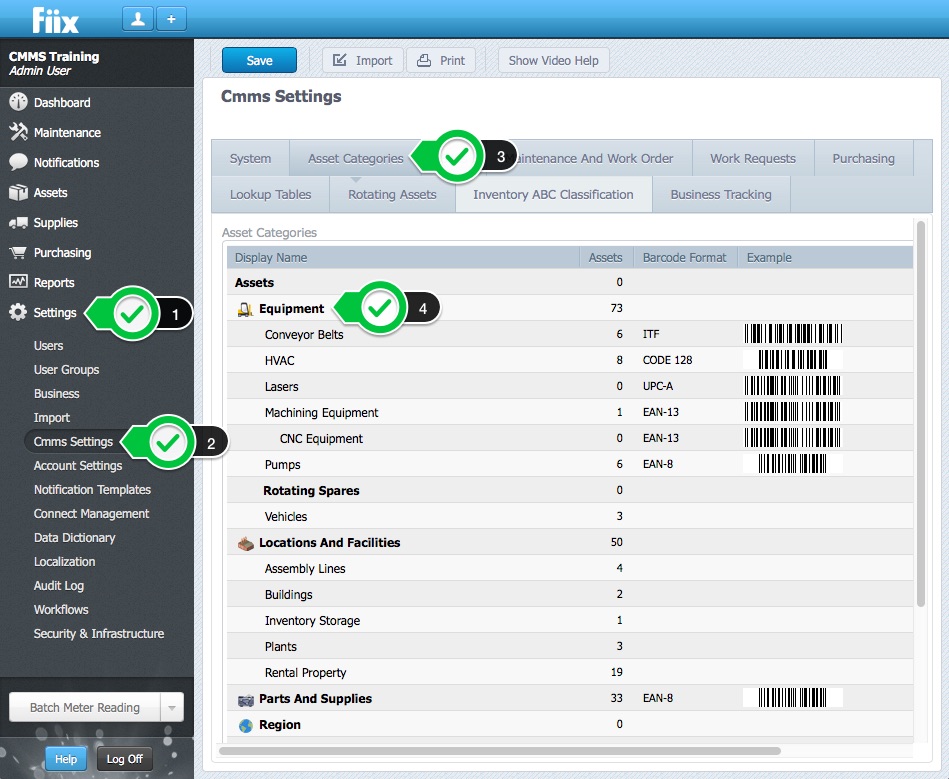Select the Lookup Tables tab
The width and height of the screenshot is (949, 779).
271,194
